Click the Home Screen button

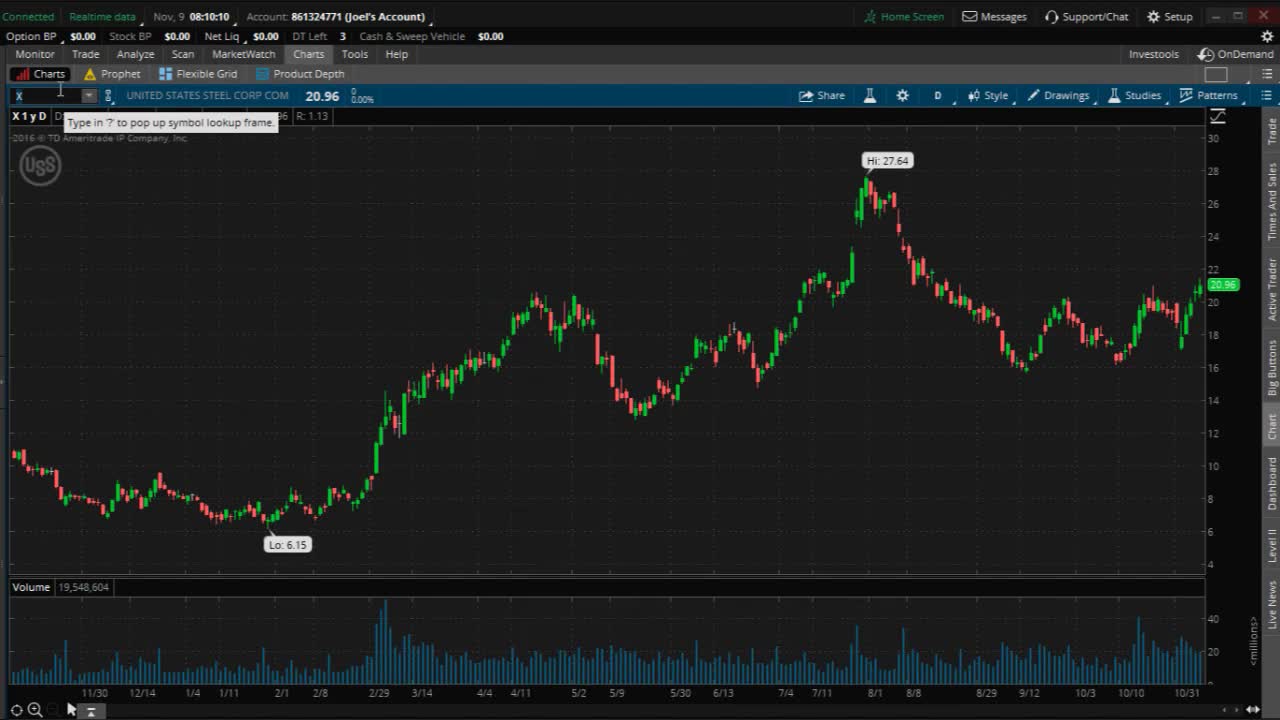tap(904, 17)
